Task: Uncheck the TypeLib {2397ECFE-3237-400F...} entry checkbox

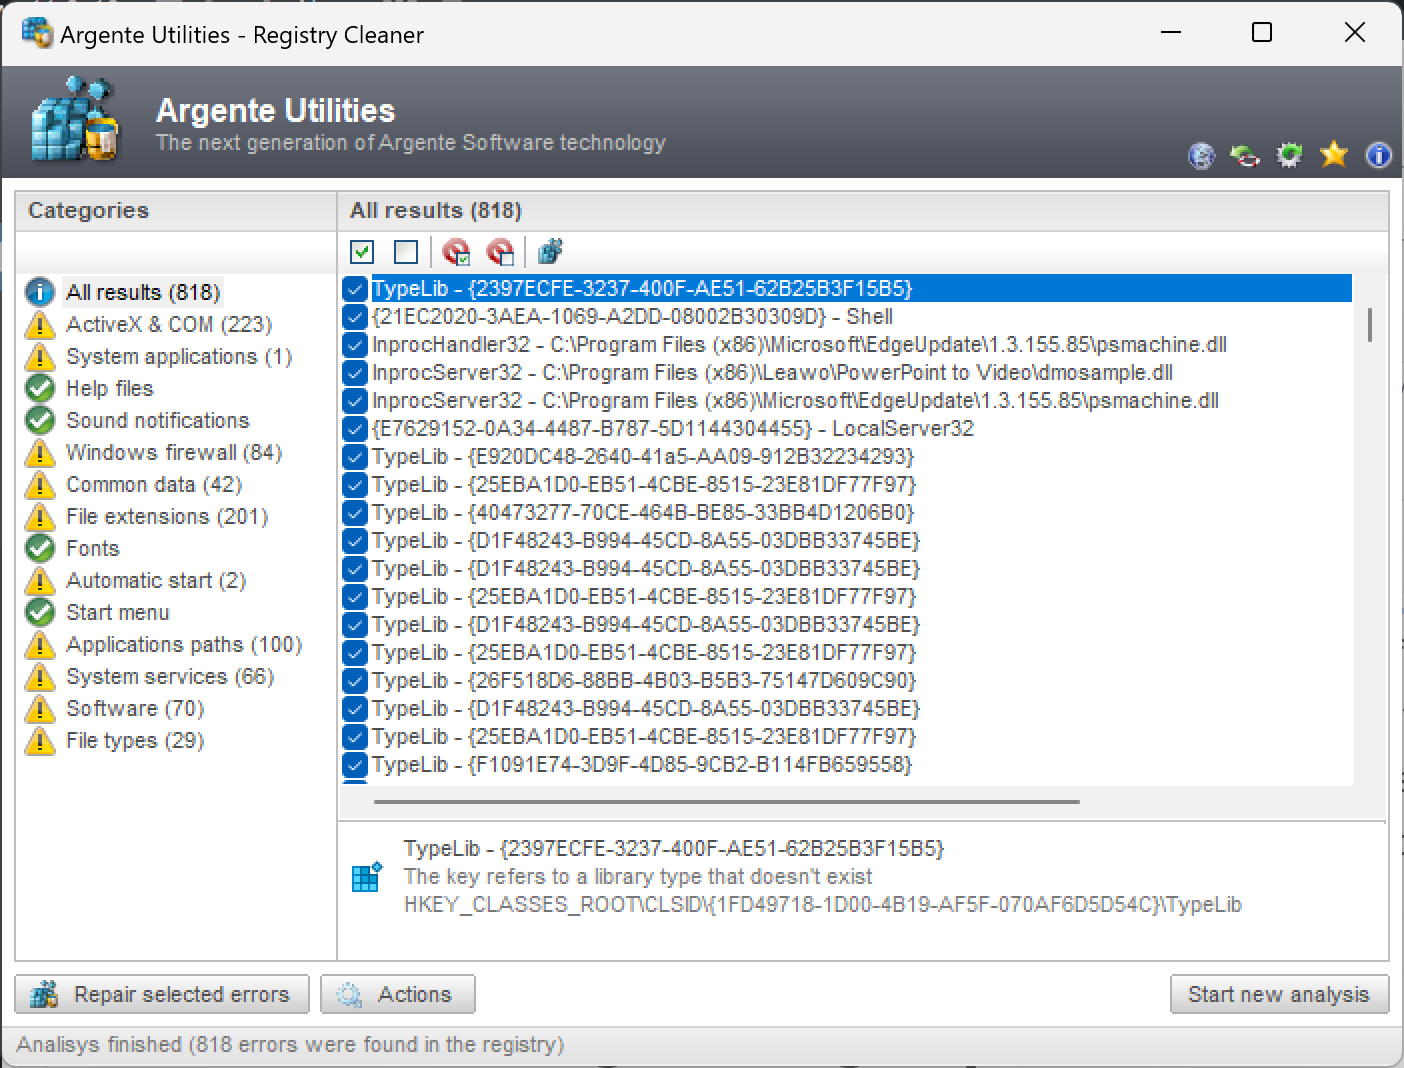Action: [355, 289]
